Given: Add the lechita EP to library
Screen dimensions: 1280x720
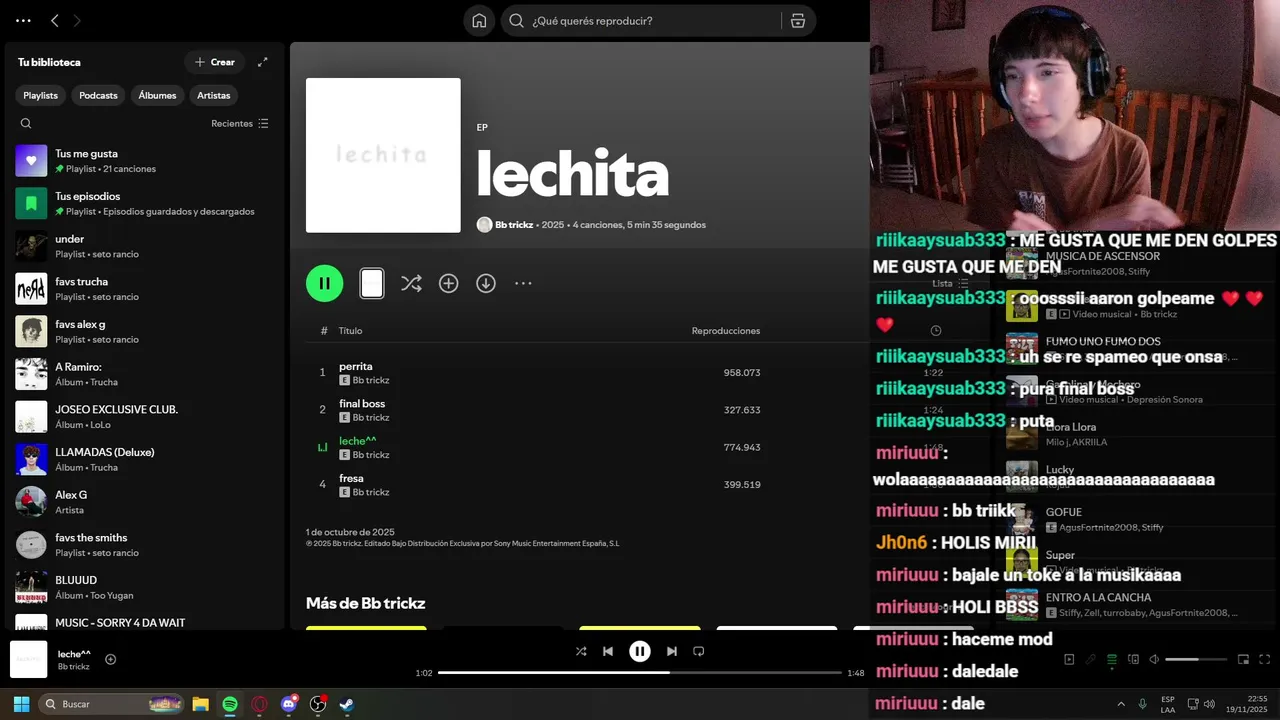Looking at the screenshot, I should click(448, 283).
